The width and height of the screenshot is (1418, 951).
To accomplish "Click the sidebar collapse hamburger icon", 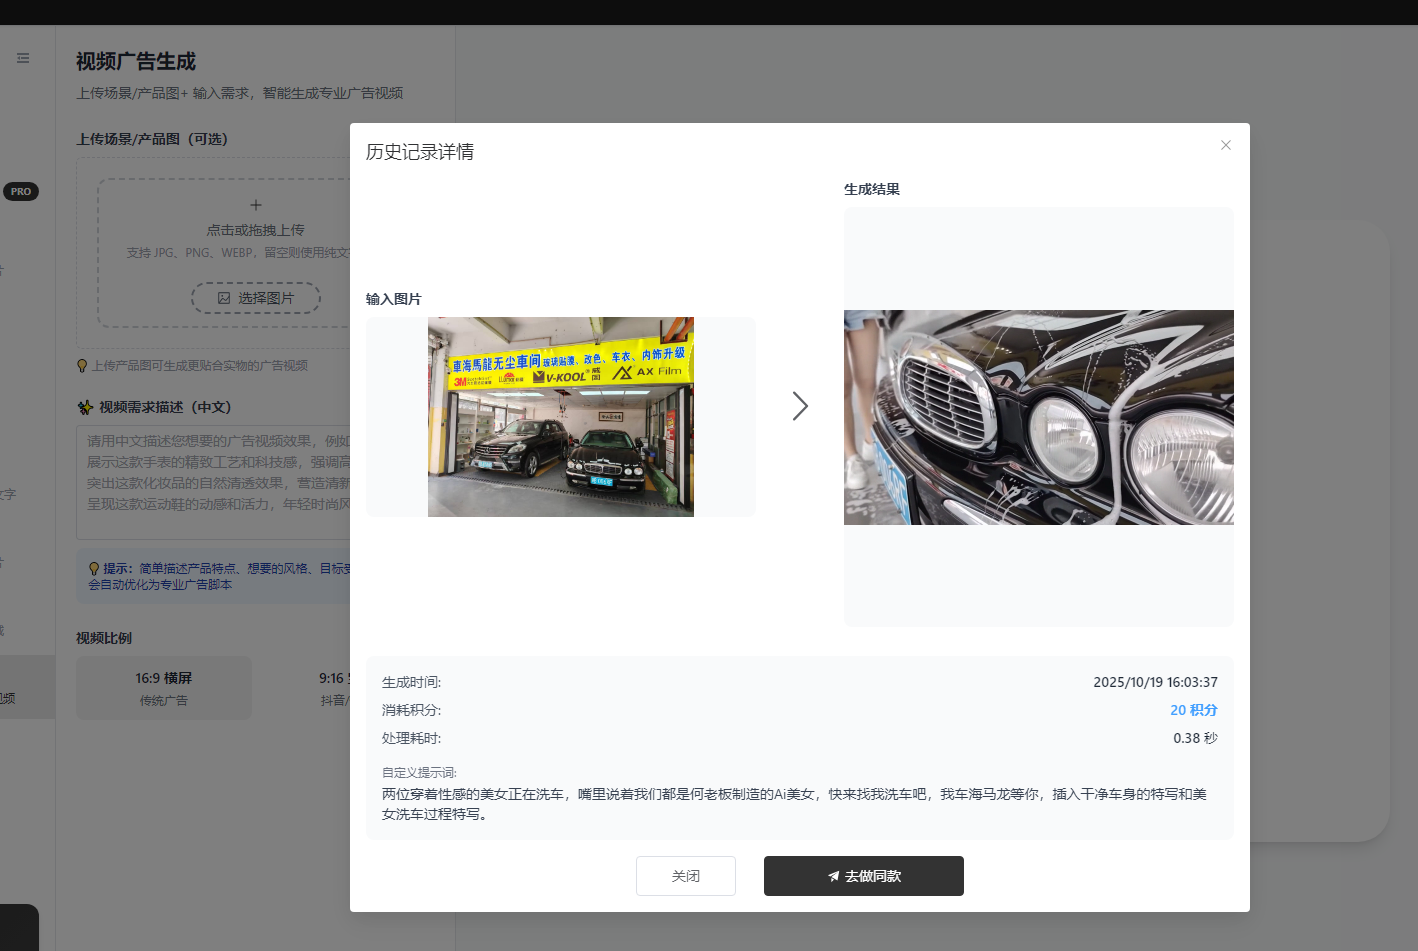I will pos(23,59).
